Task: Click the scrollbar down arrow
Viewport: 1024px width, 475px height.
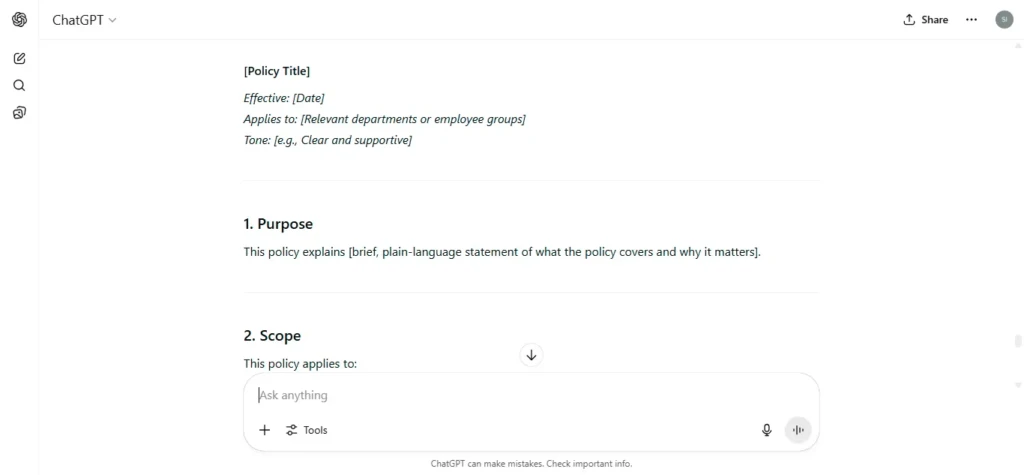Action: click(x=1017, y=385)
